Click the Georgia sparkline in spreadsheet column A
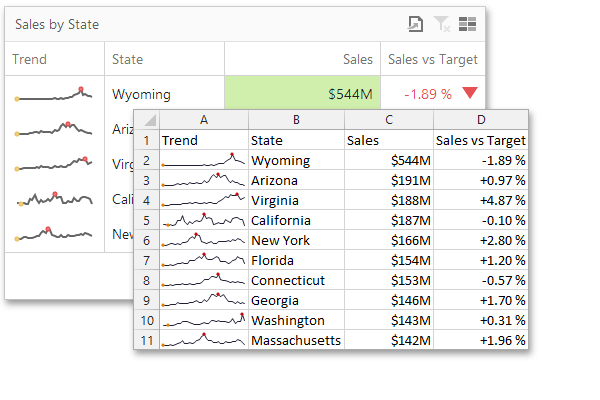The height and width of the screenshot is (400, 600). coord(204,299)
